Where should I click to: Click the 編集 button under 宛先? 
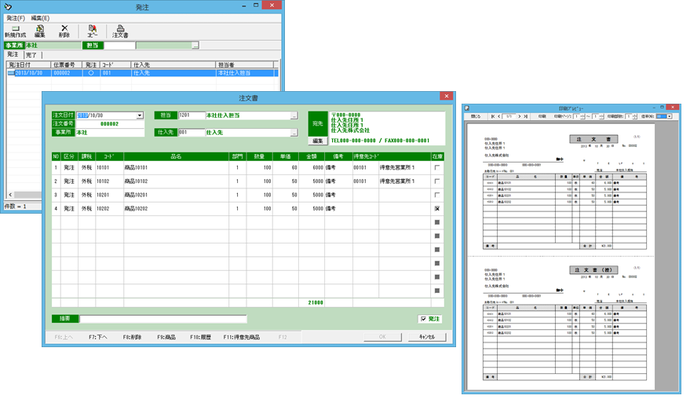point(317,141)
